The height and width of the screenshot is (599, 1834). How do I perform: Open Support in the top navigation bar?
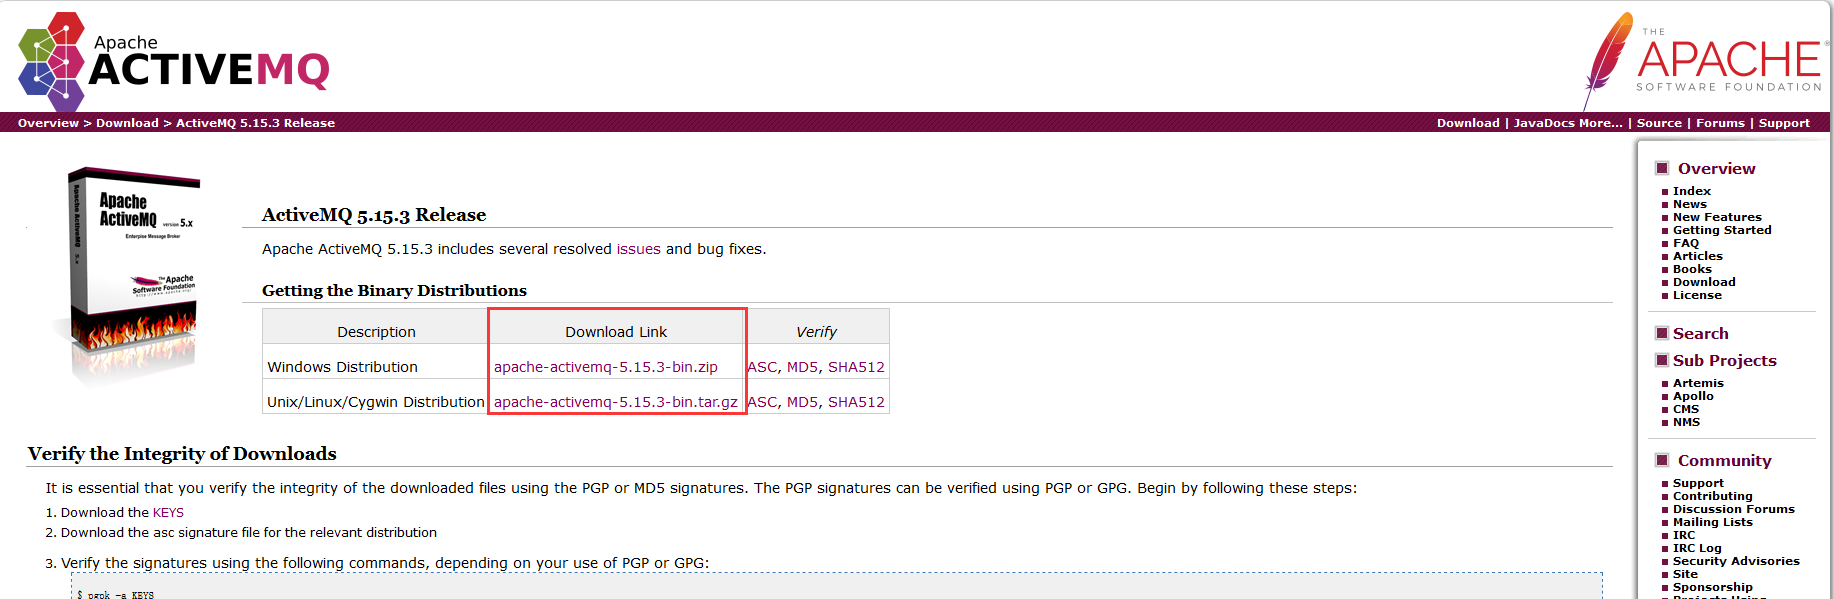(x=1784, y=123)
